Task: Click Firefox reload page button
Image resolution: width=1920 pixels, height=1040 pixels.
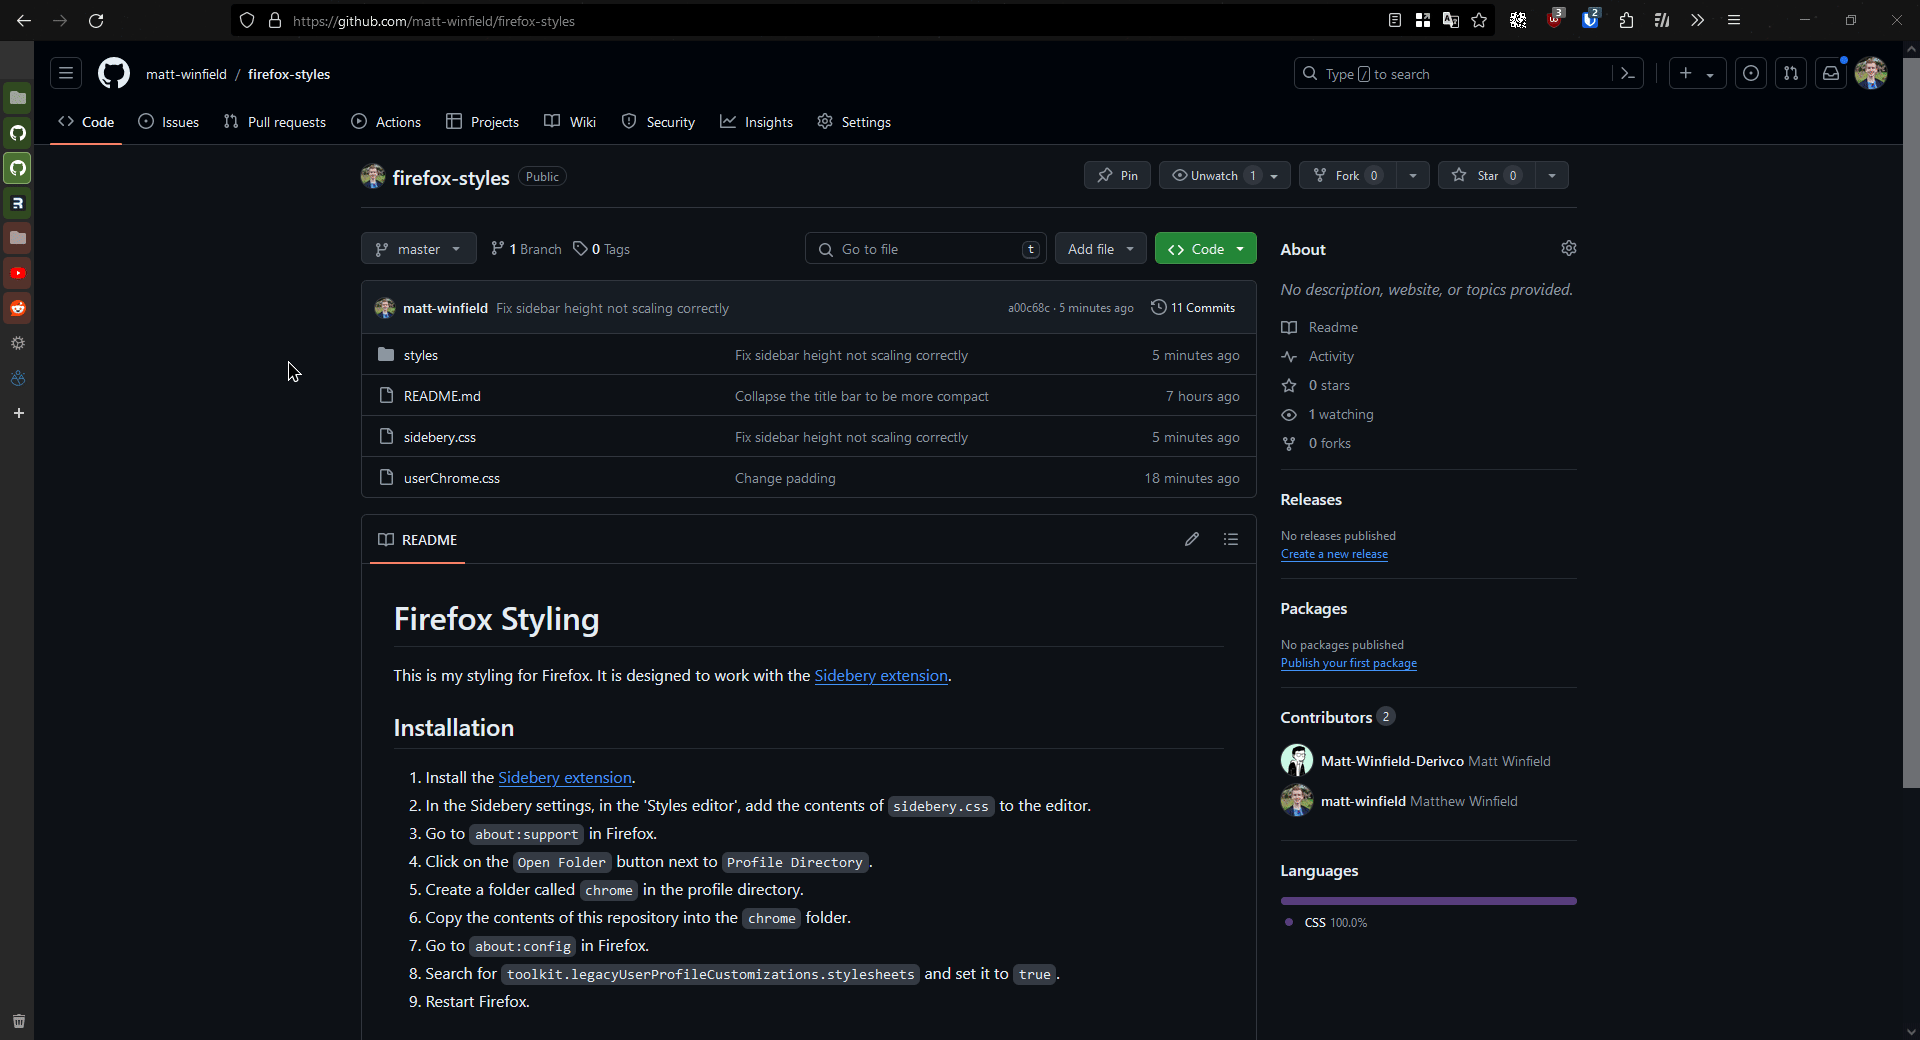Action: click(x=96, y=20)
